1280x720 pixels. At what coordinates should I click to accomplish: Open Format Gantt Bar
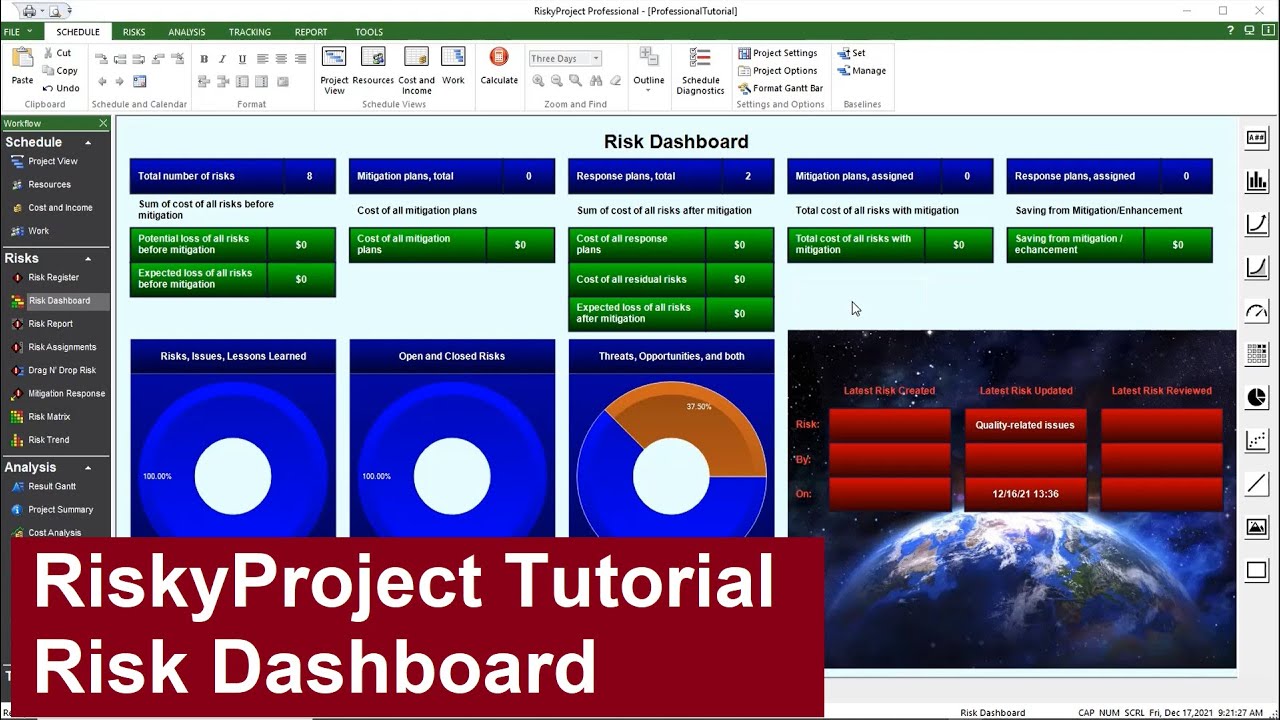click(x=781, y=88)
